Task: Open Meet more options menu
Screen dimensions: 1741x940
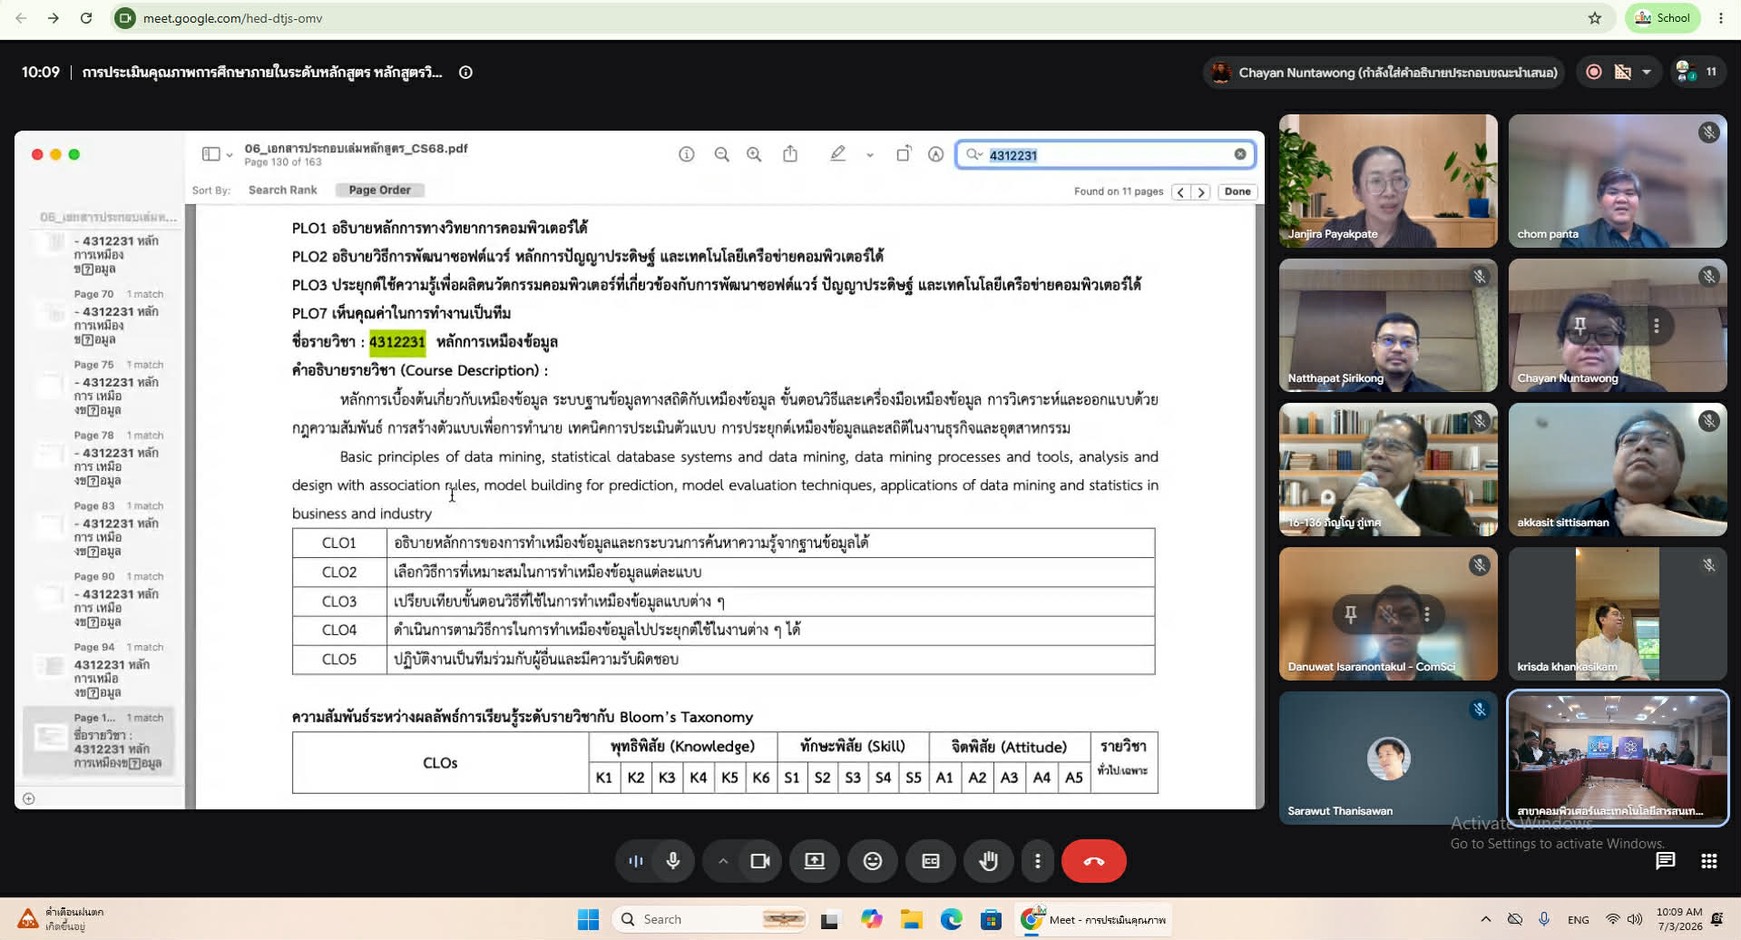Action: coord(1038,861)
